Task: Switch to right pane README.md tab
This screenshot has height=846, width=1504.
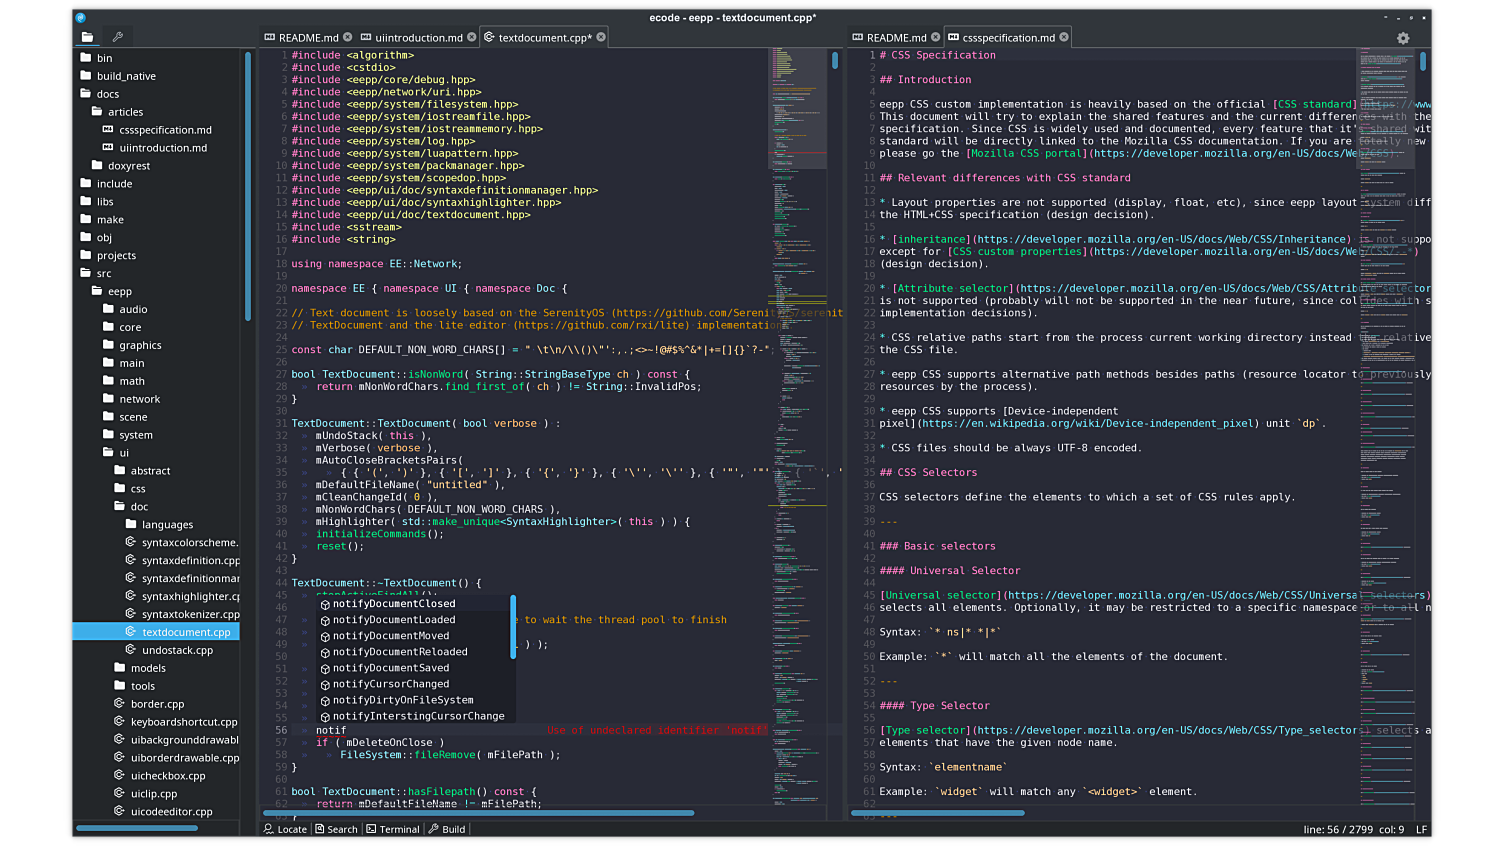Action: (x=896, y=37)
